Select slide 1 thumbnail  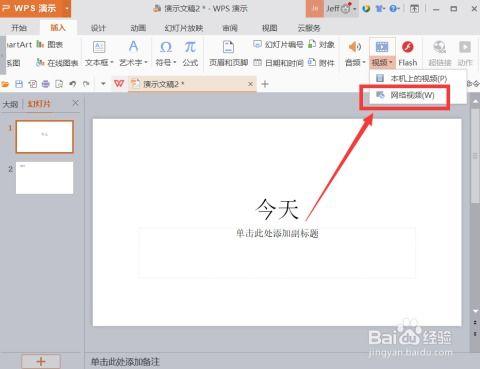pyautogui.click(x=44, y=137)
